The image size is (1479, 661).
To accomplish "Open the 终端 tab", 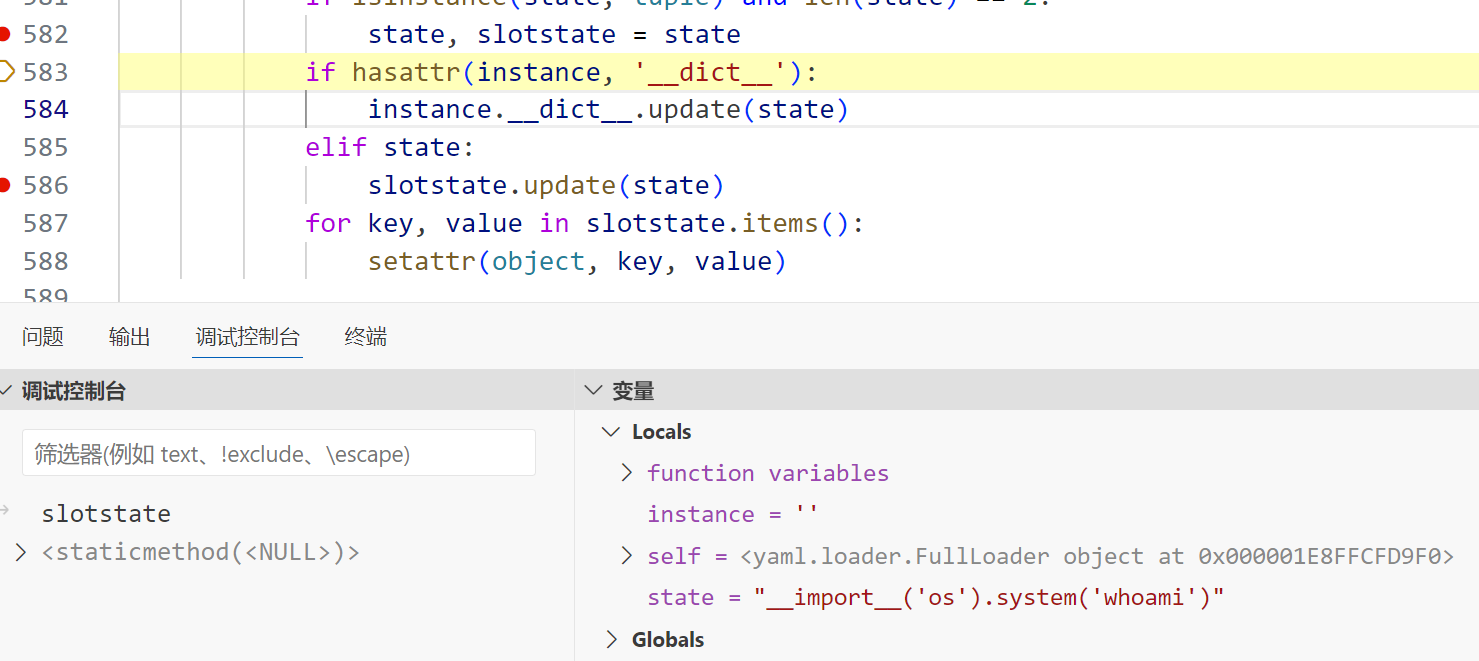I will coord(365,337).
